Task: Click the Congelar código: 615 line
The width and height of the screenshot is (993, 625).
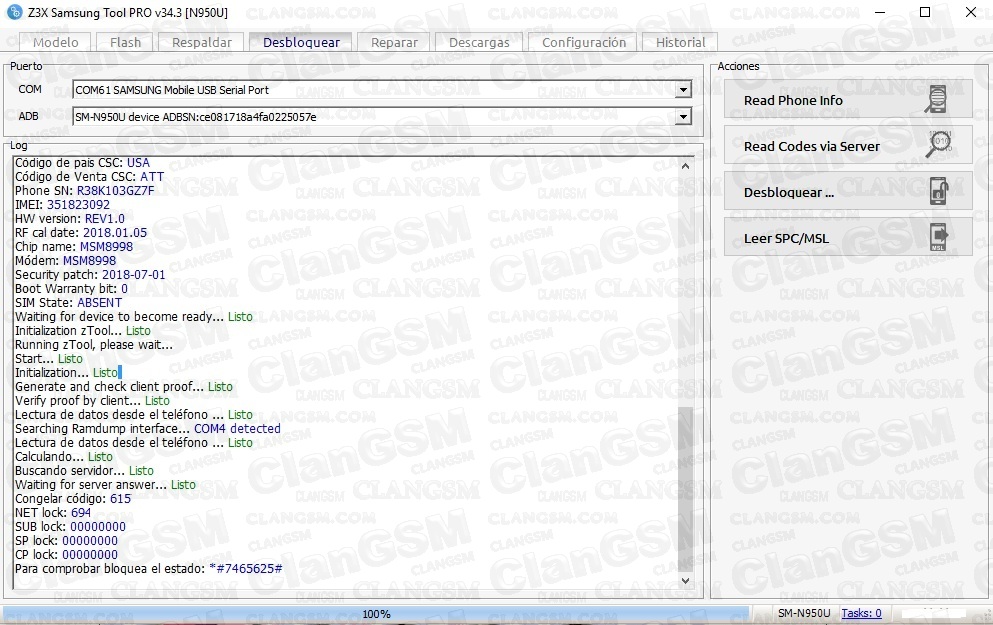Action: click(x=73, y=499)
